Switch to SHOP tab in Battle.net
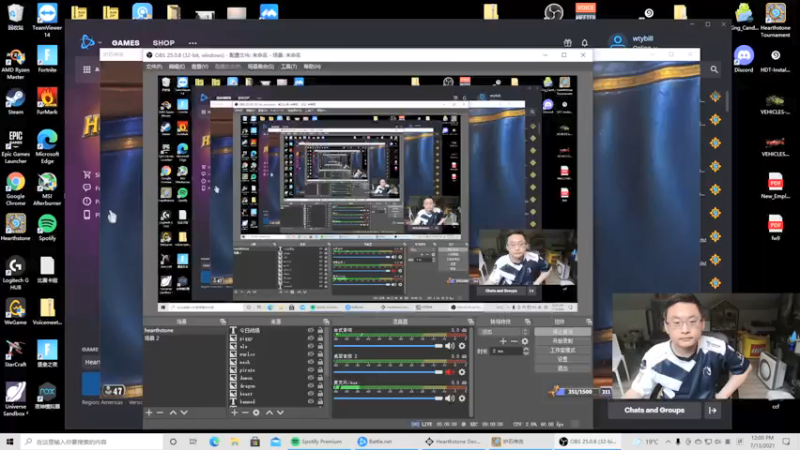 coord(163,43)
